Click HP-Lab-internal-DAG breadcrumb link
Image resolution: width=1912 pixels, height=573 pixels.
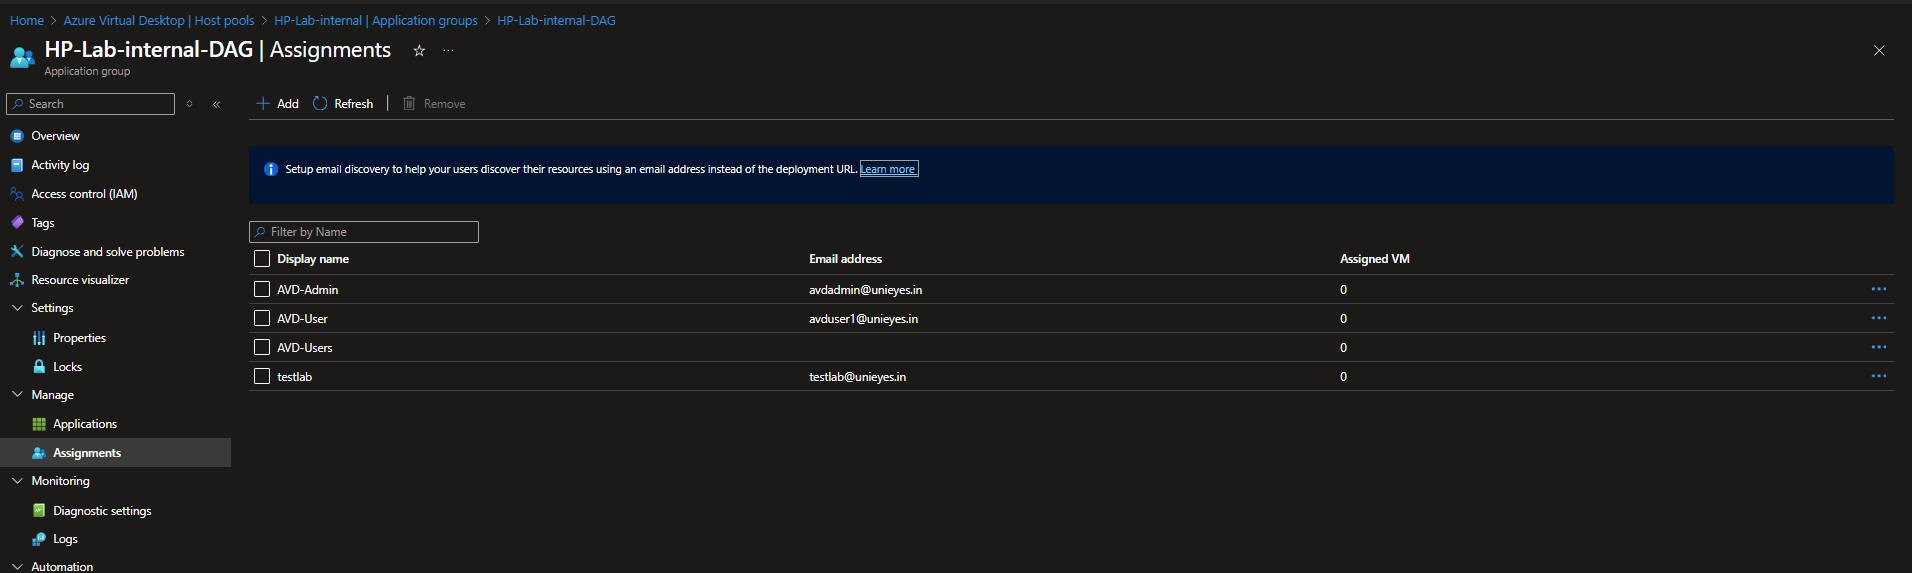coord(556,20)
